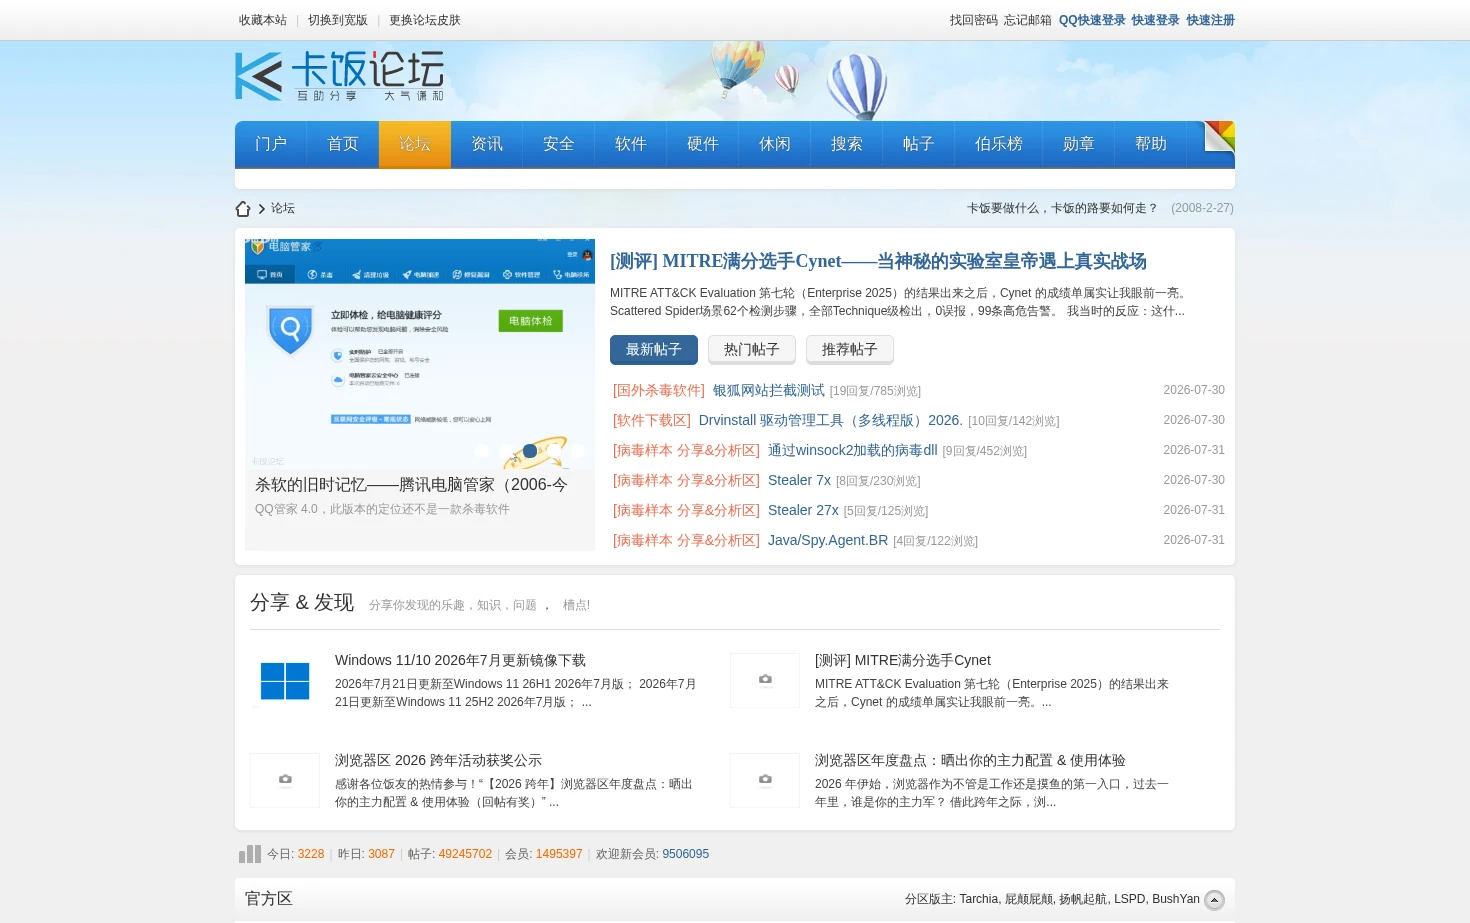
Task: Open the 浏览器区年度盘点 thumbnail
Action: pyautogui.click(x=765, y=780)
